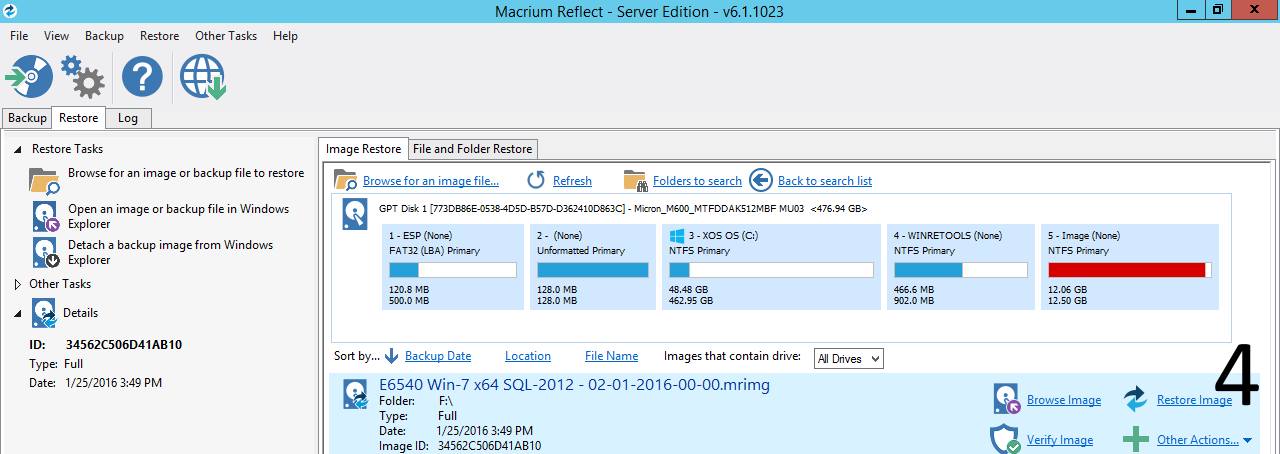Switch to the Backup tab
Viewport: 1280px width, 454px height.
tap(27, 118)
